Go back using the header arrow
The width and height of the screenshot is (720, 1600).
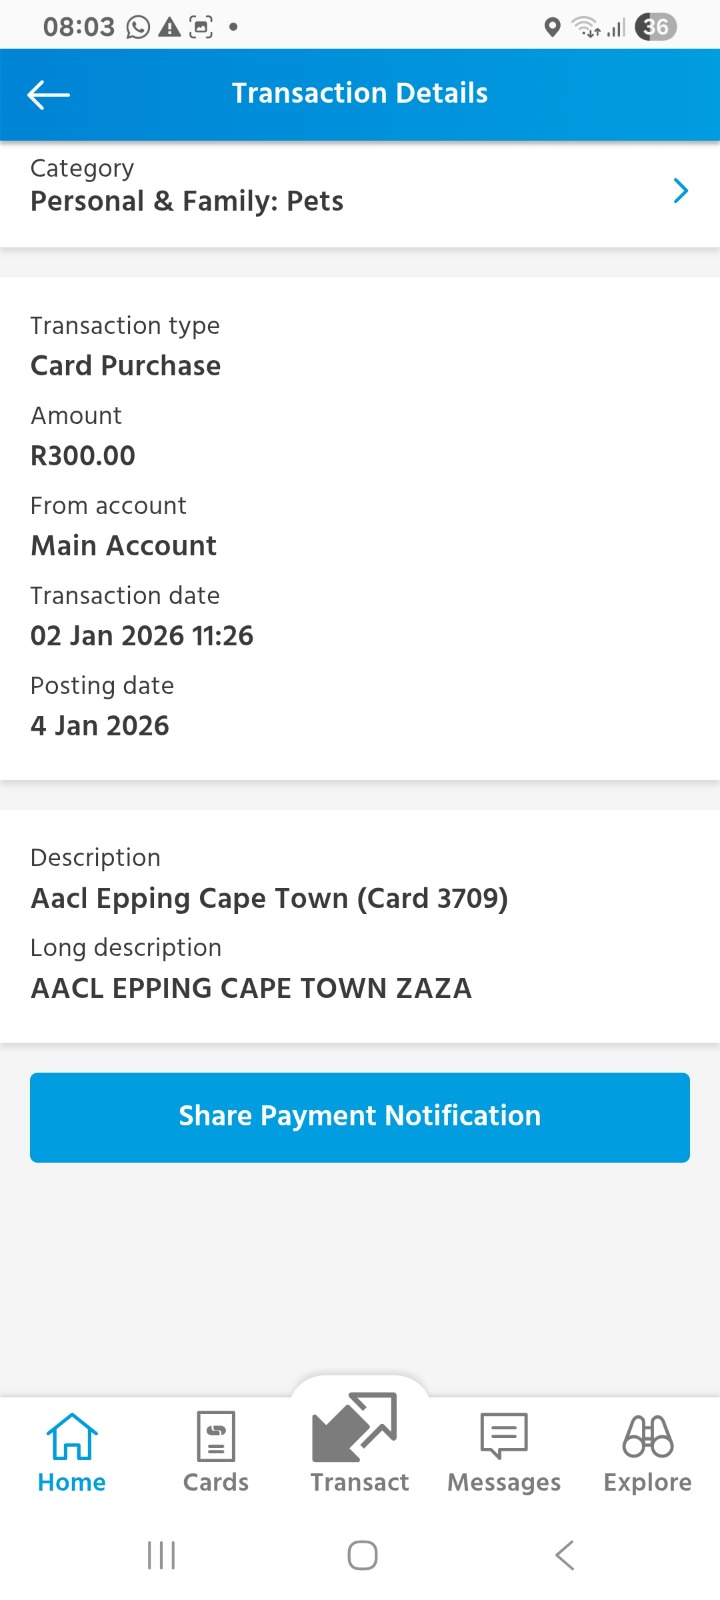pos(48,95)
